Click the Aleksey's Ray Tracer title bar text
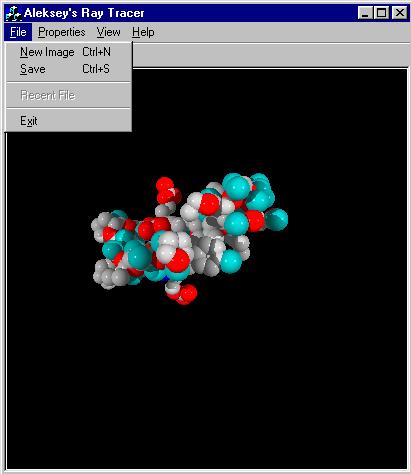Image resolution: width=411 pixels, height=474 pixels. [x=84, y=13]
